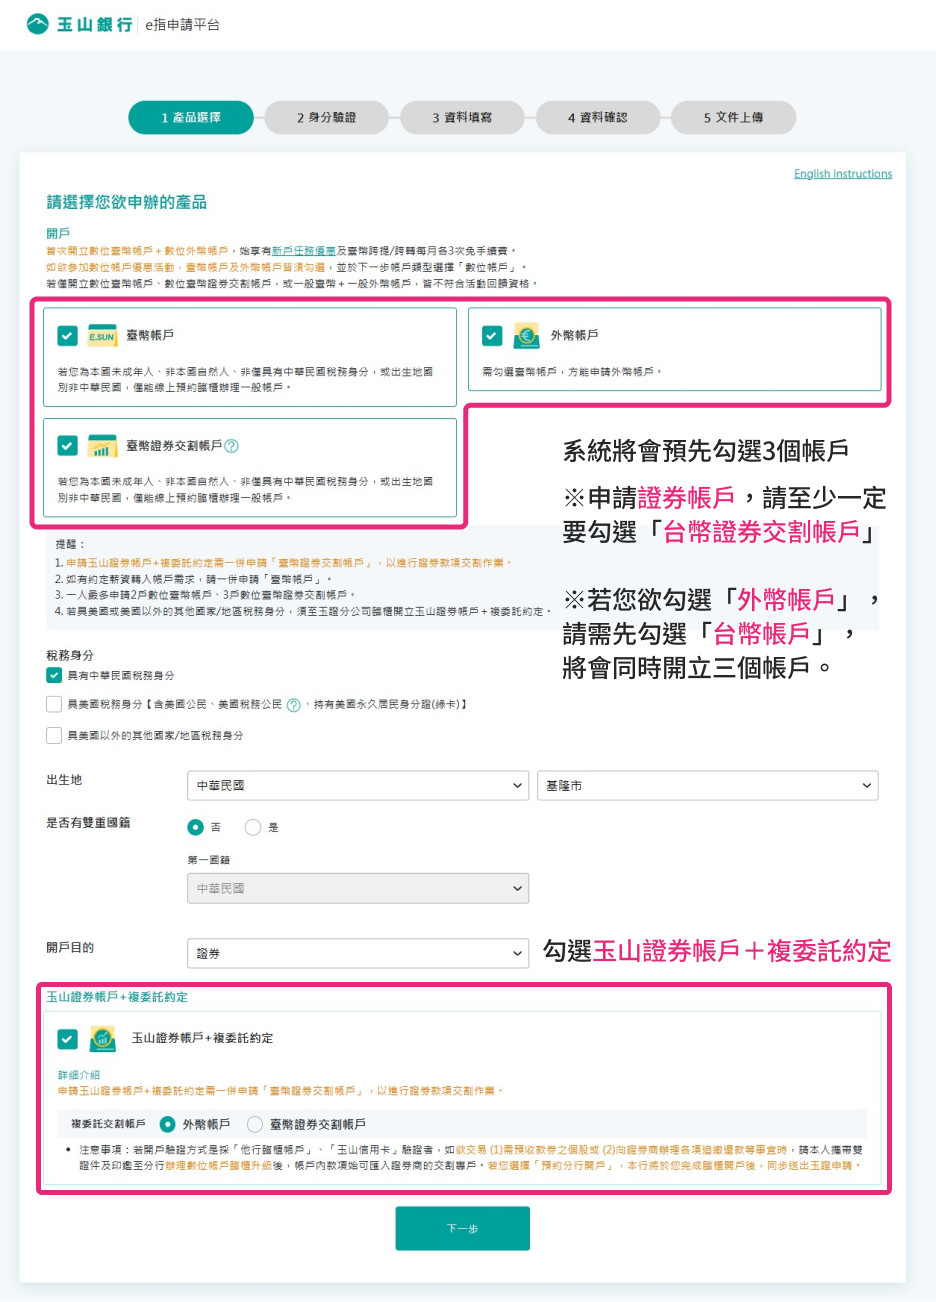This screenshot has width=936, height=1302.
Task: Choose 臺幣證券交割帳戶 as 複委託交割帳戶
Action: tap(255, 1124)
